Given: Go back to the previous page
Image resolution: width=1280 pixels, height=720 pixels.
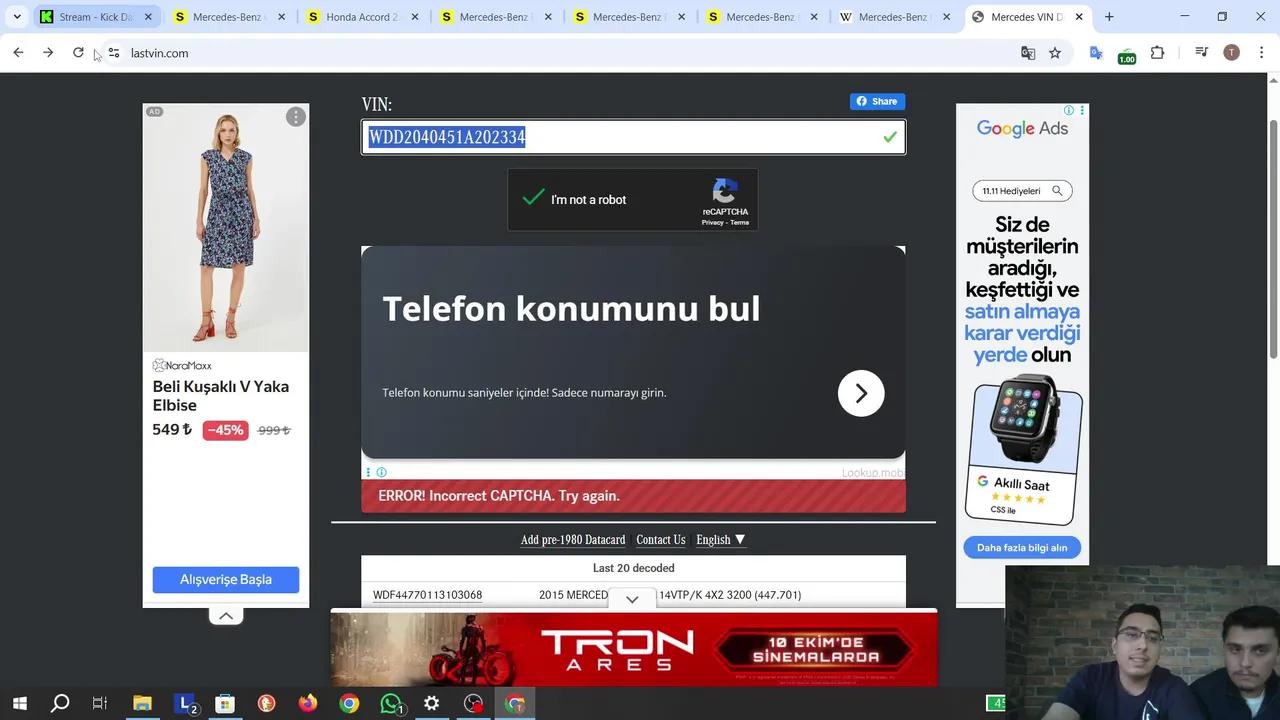Looking at the screenshot, I should (x=18, y=53).
